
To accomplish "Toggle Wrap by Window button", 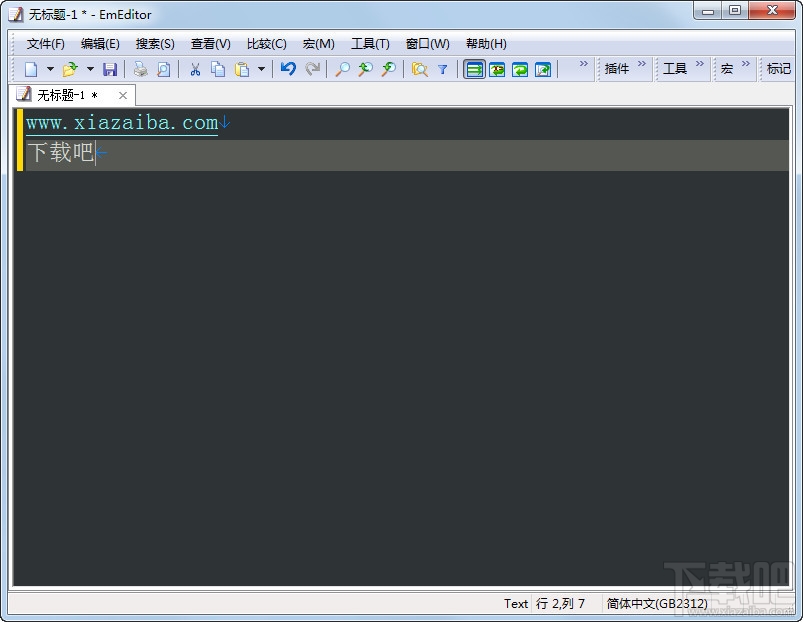I will [x=520, y=69].
